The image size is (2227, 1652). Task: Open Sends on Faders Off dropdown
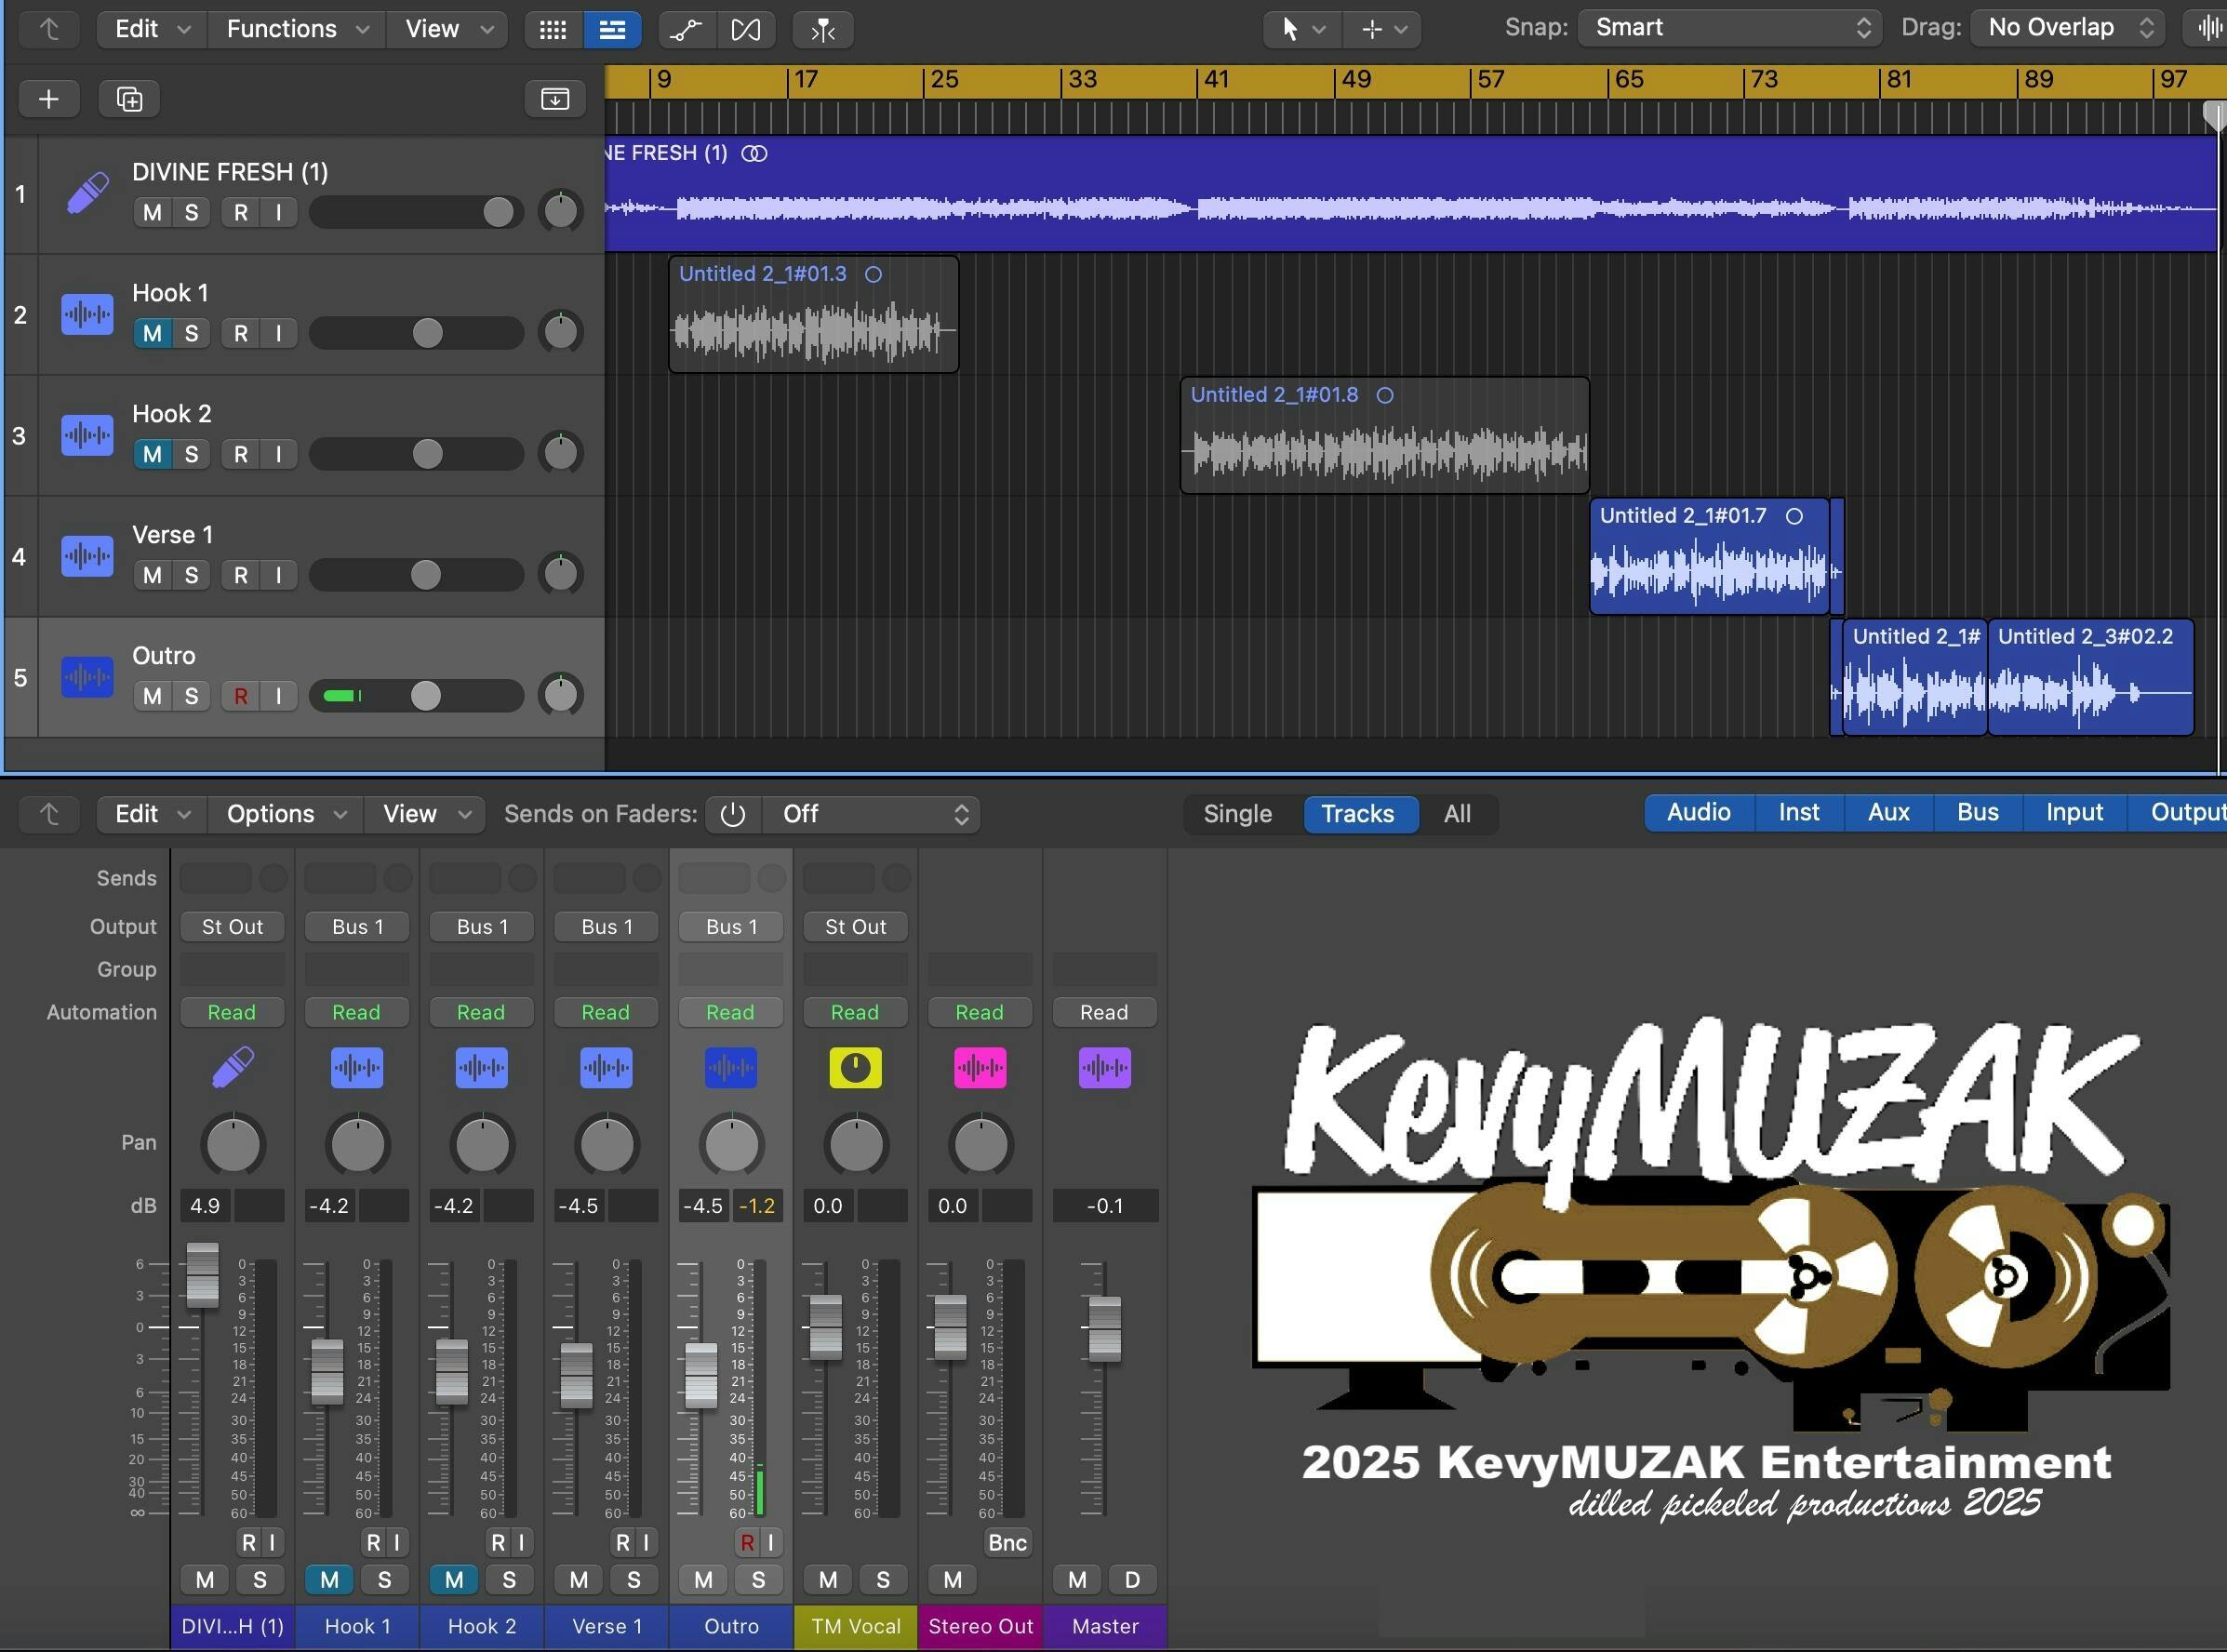pyautogui.click(x=871, y=814)
